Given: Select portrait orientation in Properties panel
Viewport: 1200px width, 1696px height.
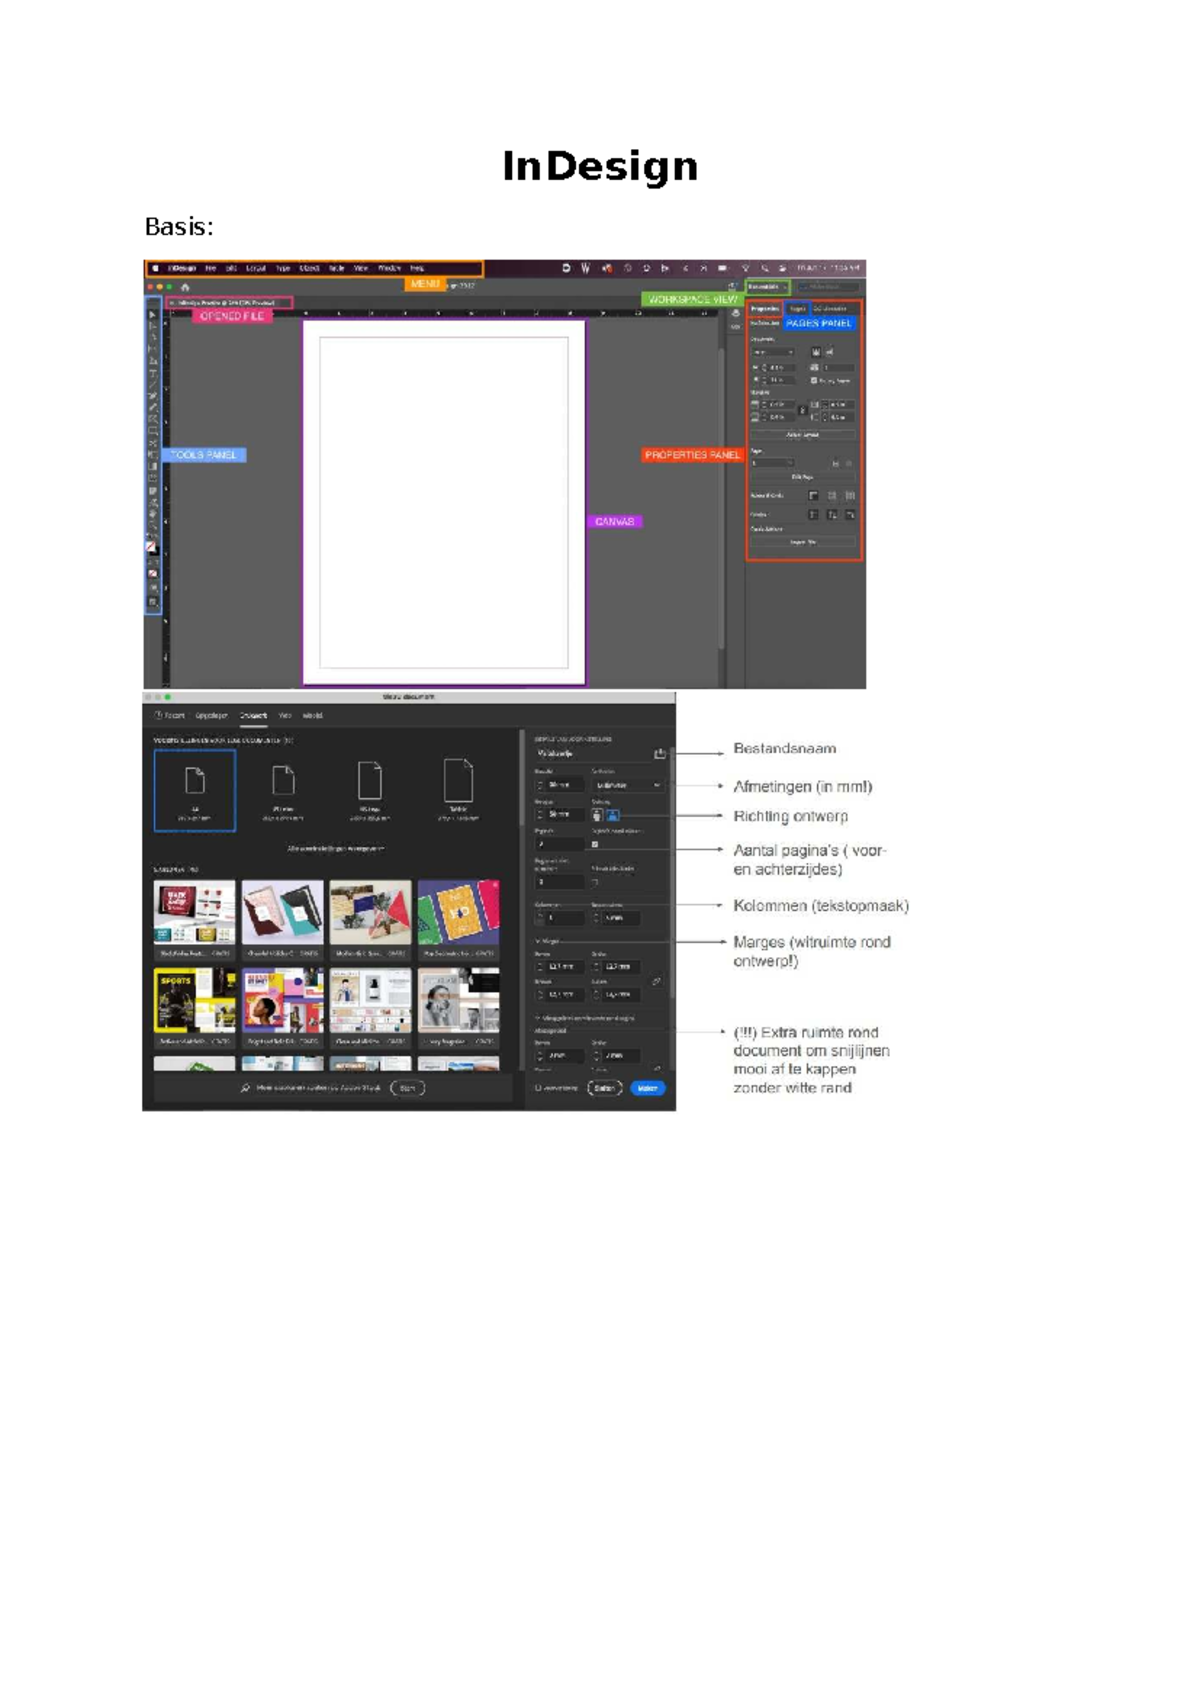Looking at the screenshot, I should tap(816, 352).
